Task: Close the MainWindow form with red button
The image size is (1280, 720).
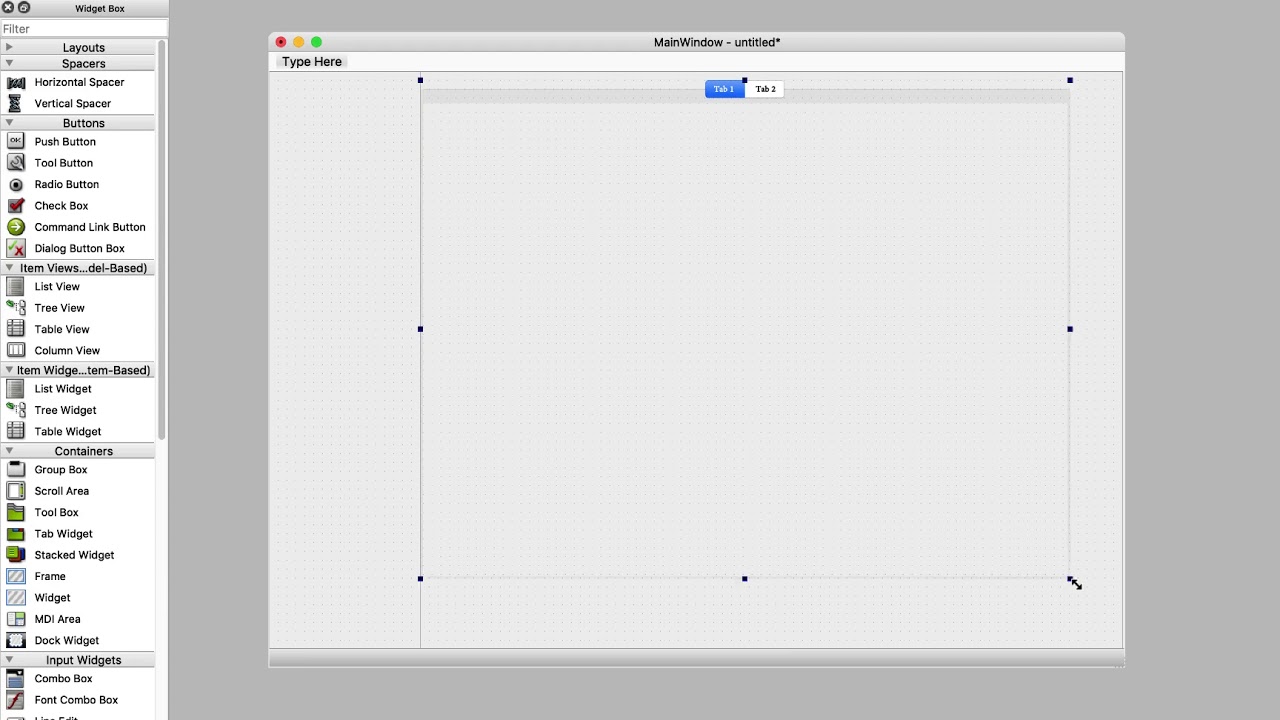Action: (x=281, y=42)
